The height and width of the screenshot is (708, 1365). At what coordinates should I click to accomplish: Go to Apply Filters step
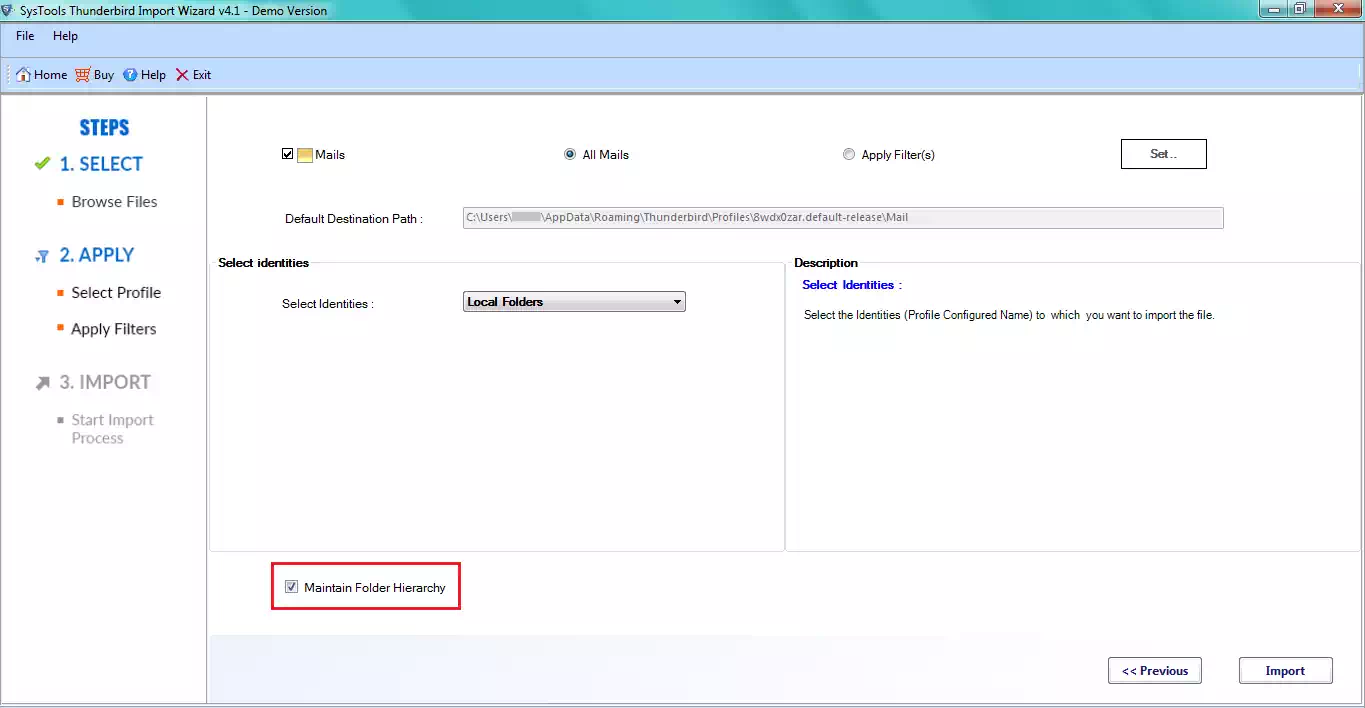click(114, 329)
